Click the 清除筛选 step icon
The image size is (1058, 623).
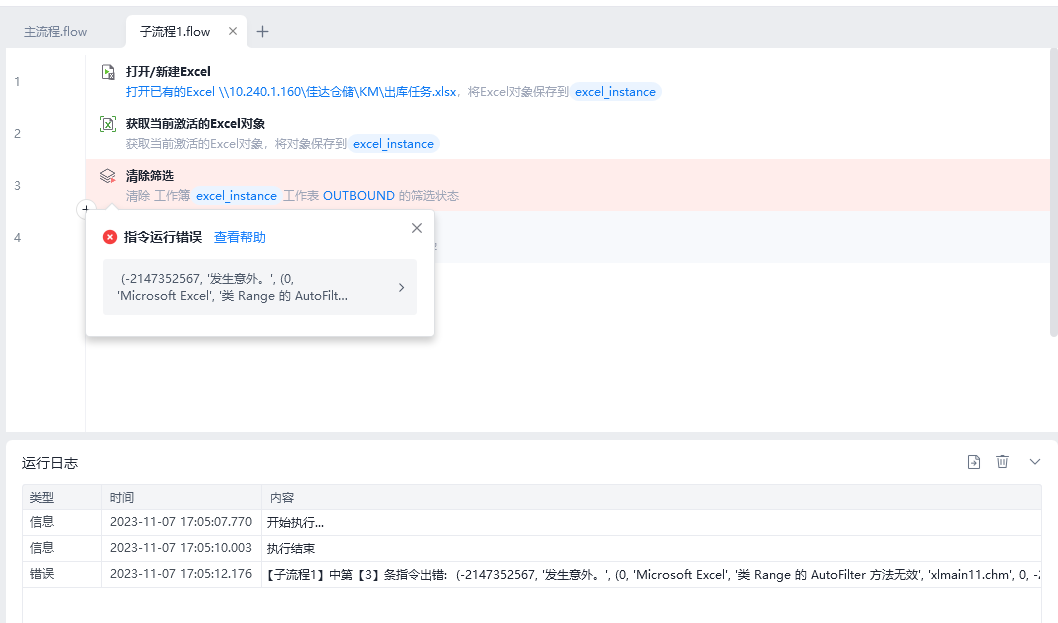[x=108, y=175]
